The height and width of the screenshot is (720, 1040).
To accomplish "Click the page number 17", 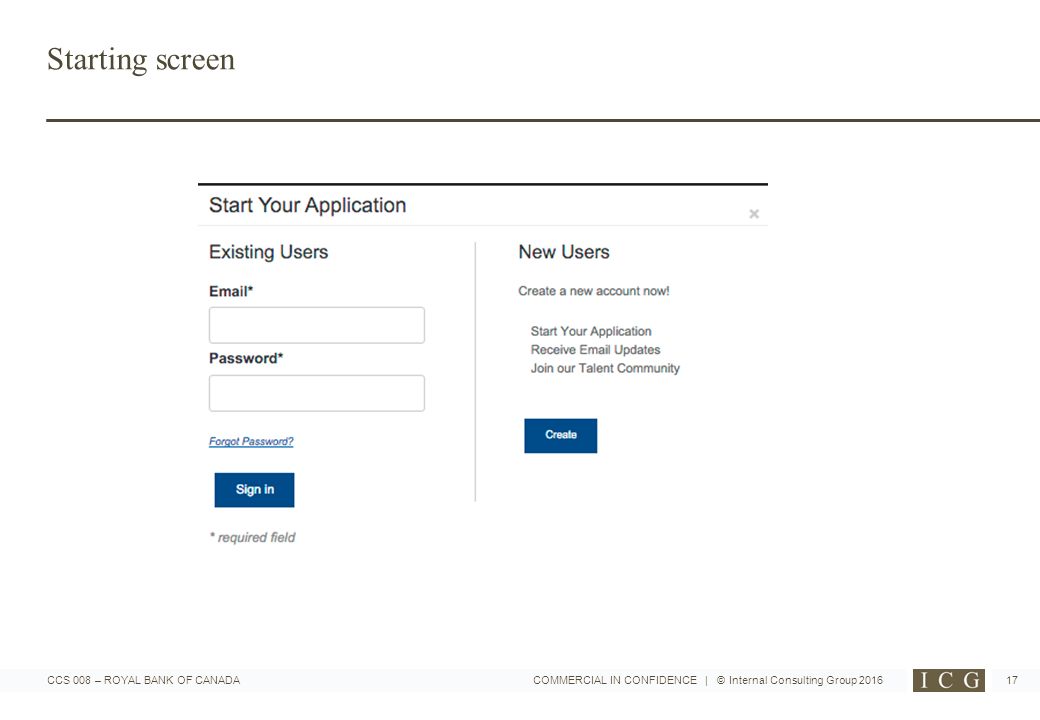I will point(1011,680).
